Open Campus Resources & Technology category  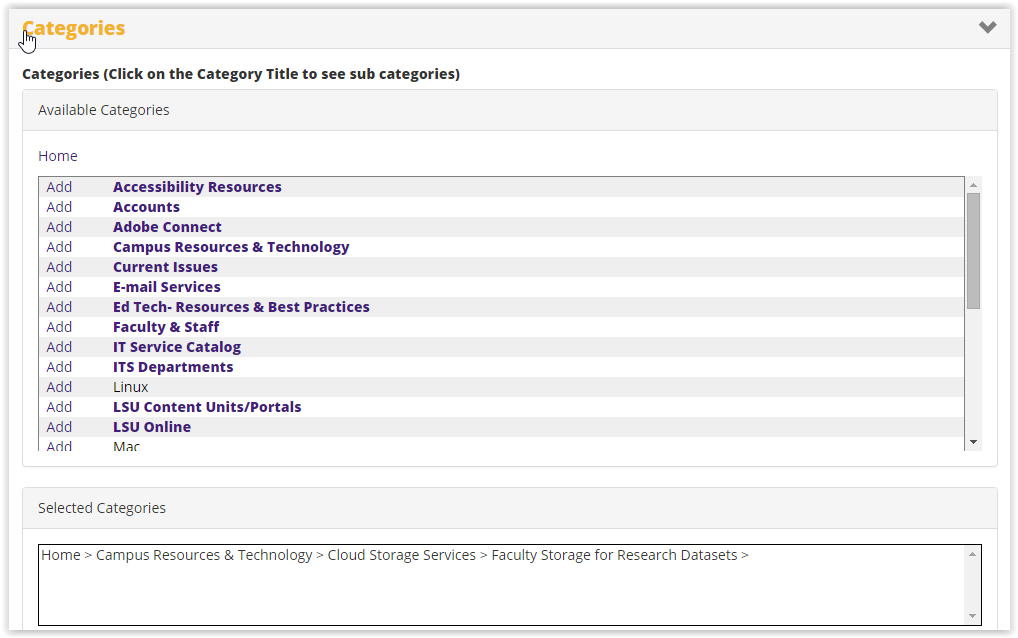(231, 247)
